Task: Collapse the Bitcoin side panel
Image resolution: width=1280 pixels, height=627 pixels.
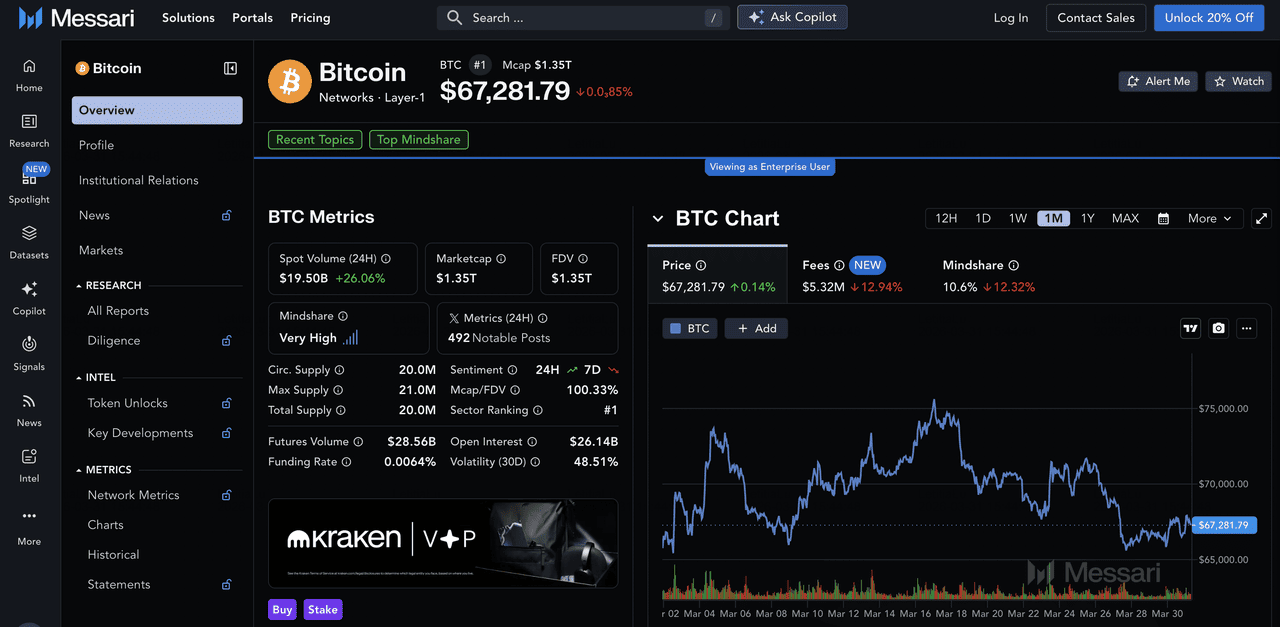Action: 230,68
